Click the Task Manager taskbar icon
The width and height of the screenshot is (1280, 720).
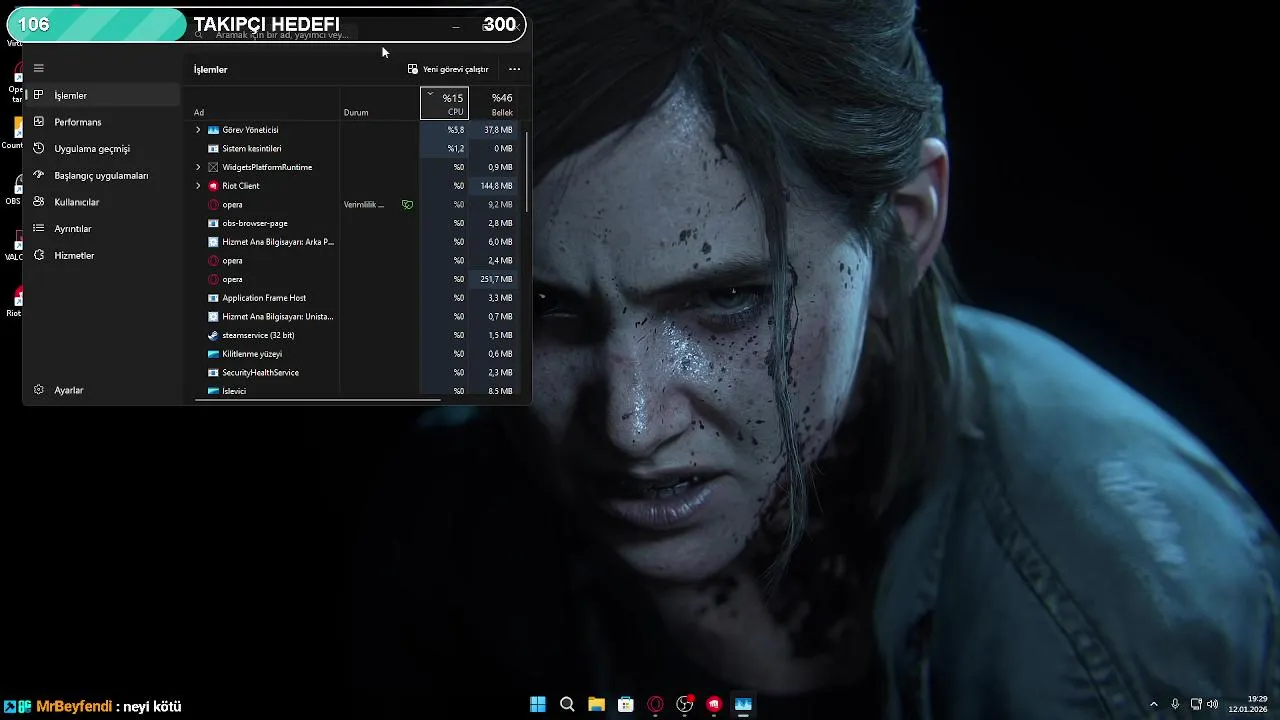click(x=743, y=704)
